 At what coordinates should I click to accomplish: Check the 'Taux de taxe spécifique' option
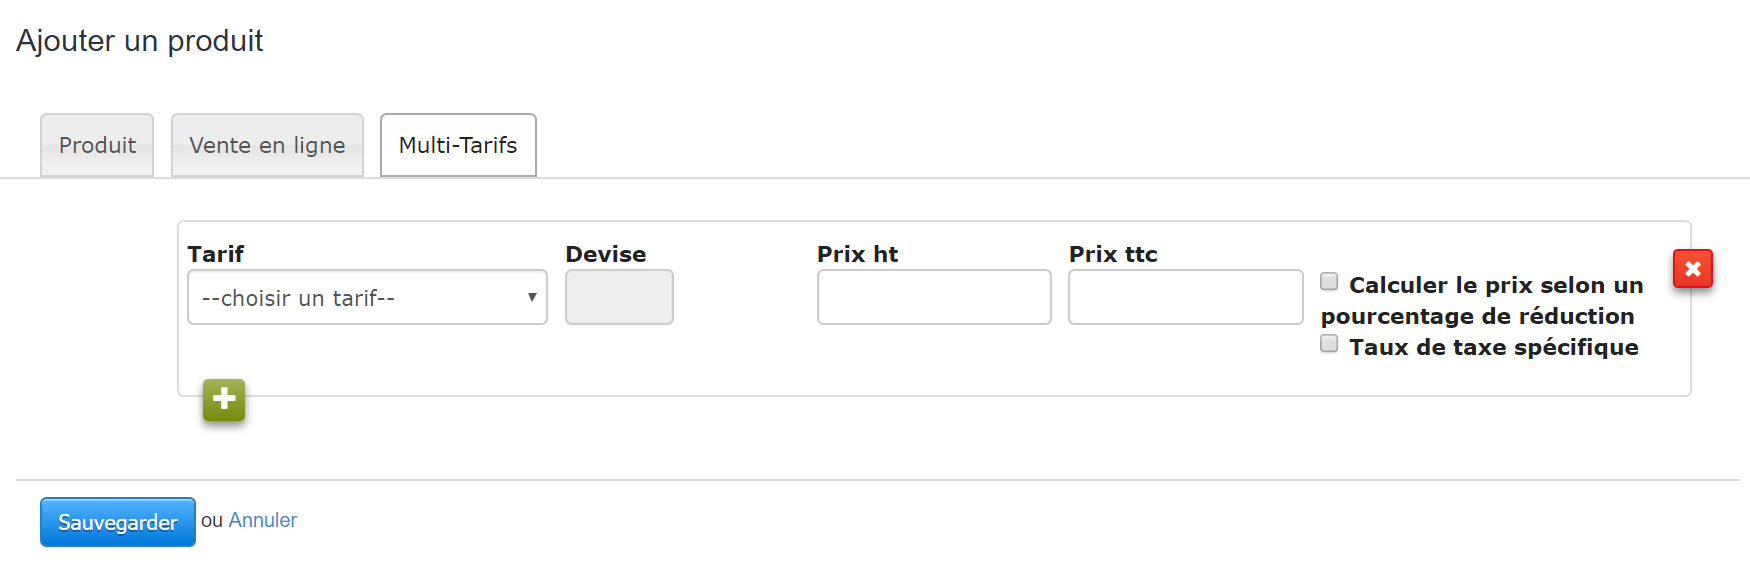coord(1329,343)
